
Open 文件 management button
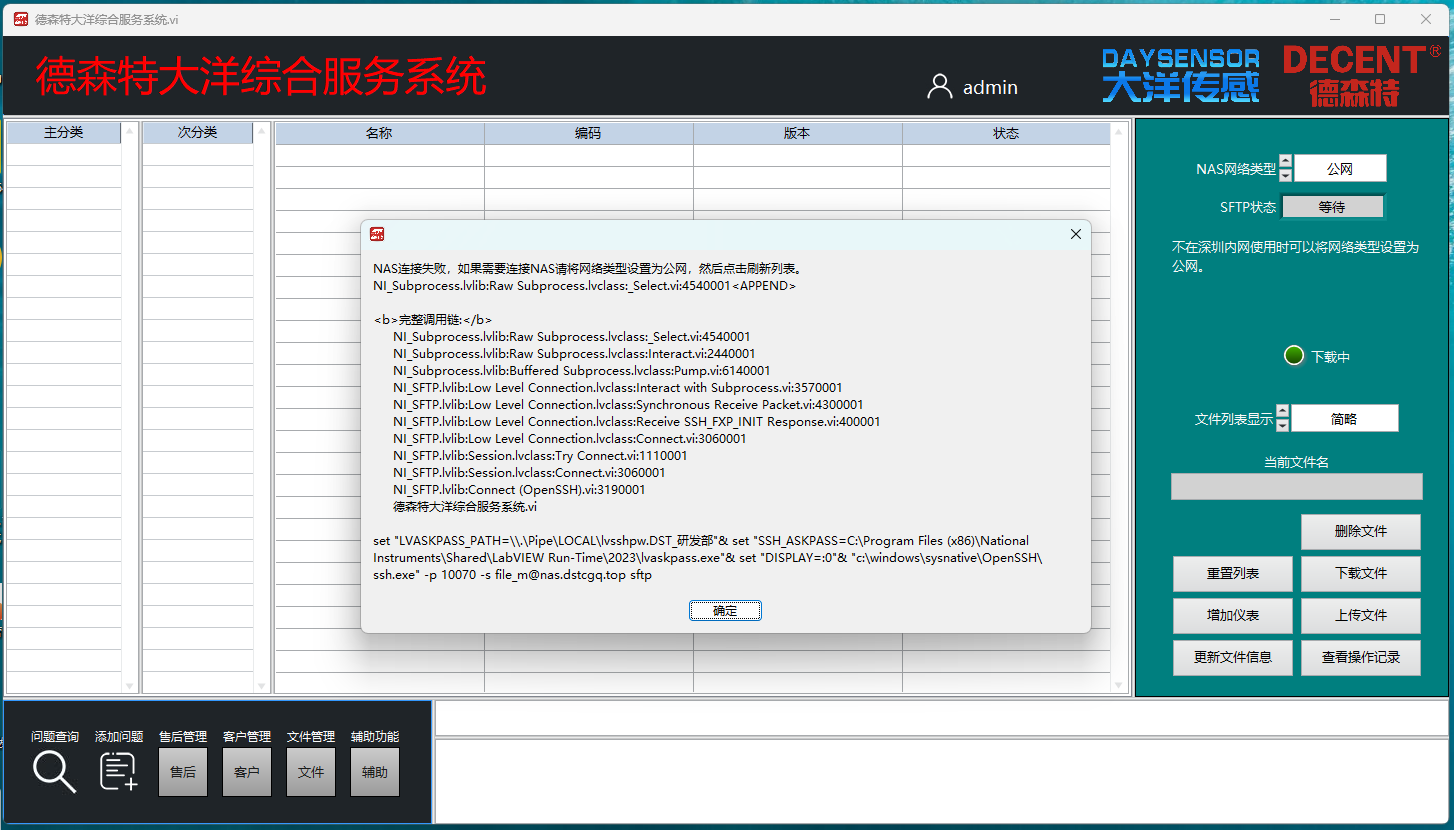click(311, 772)
